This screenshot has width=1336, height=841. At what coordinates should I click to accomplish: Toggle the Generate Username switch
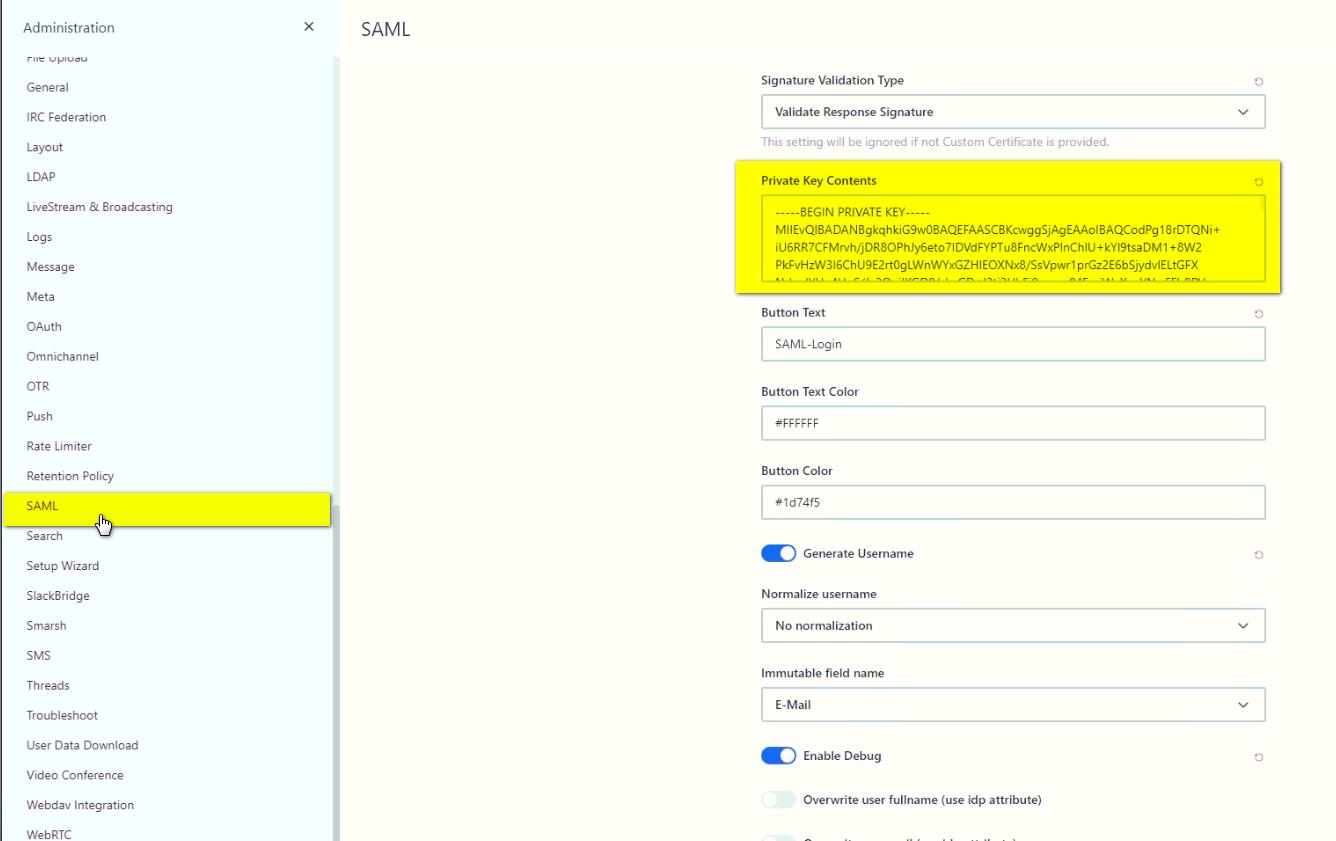(779, 554)
